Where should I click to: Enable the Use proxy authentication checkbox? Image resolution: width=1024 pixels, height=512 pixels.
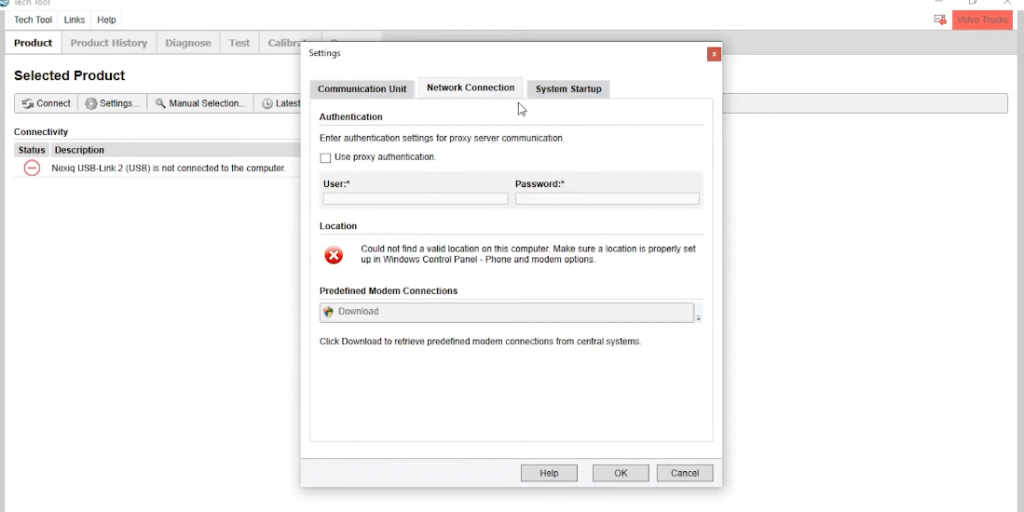[x=325, y=158]
